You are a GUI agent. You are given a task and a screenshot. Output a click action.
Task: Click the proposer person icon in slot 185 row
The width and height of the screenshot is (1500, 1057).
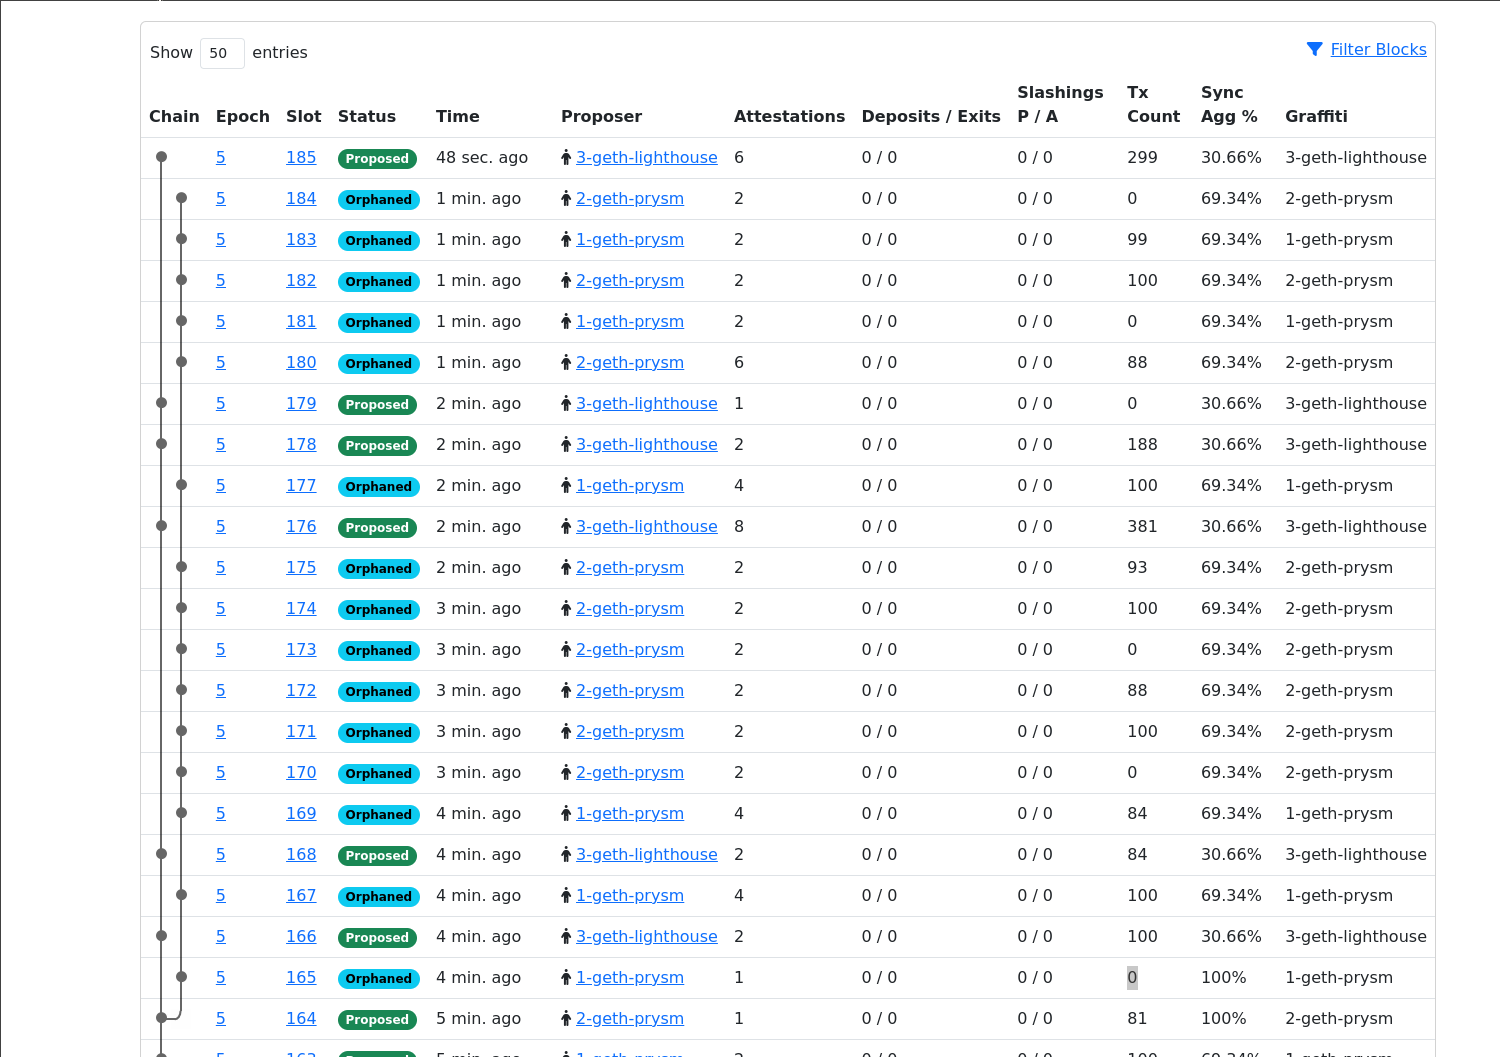(566, 157)
